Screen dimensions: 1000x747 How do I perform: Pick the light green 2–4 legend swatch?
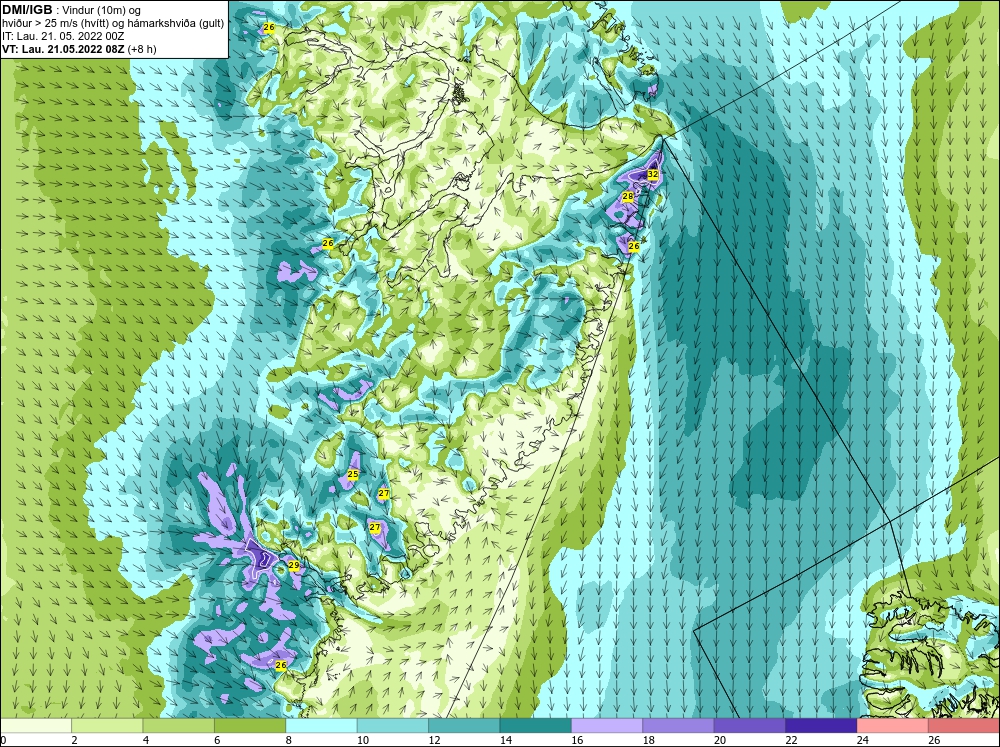click(107, 726)
